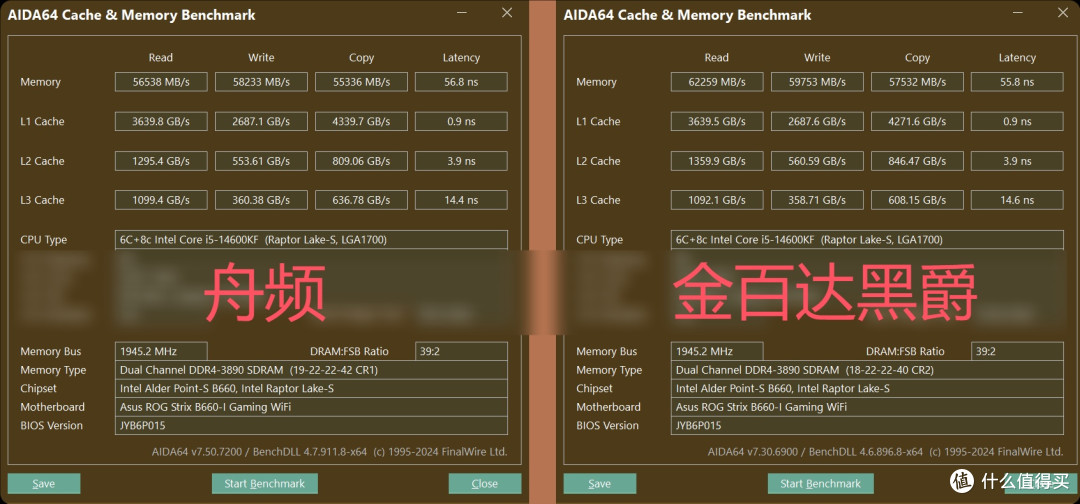This screenshot has width=1080, height=504.
Task: Click the DRAM:FSB Ratio 39:2 field in v7.30.6900 window
Action: (1017, 351)
